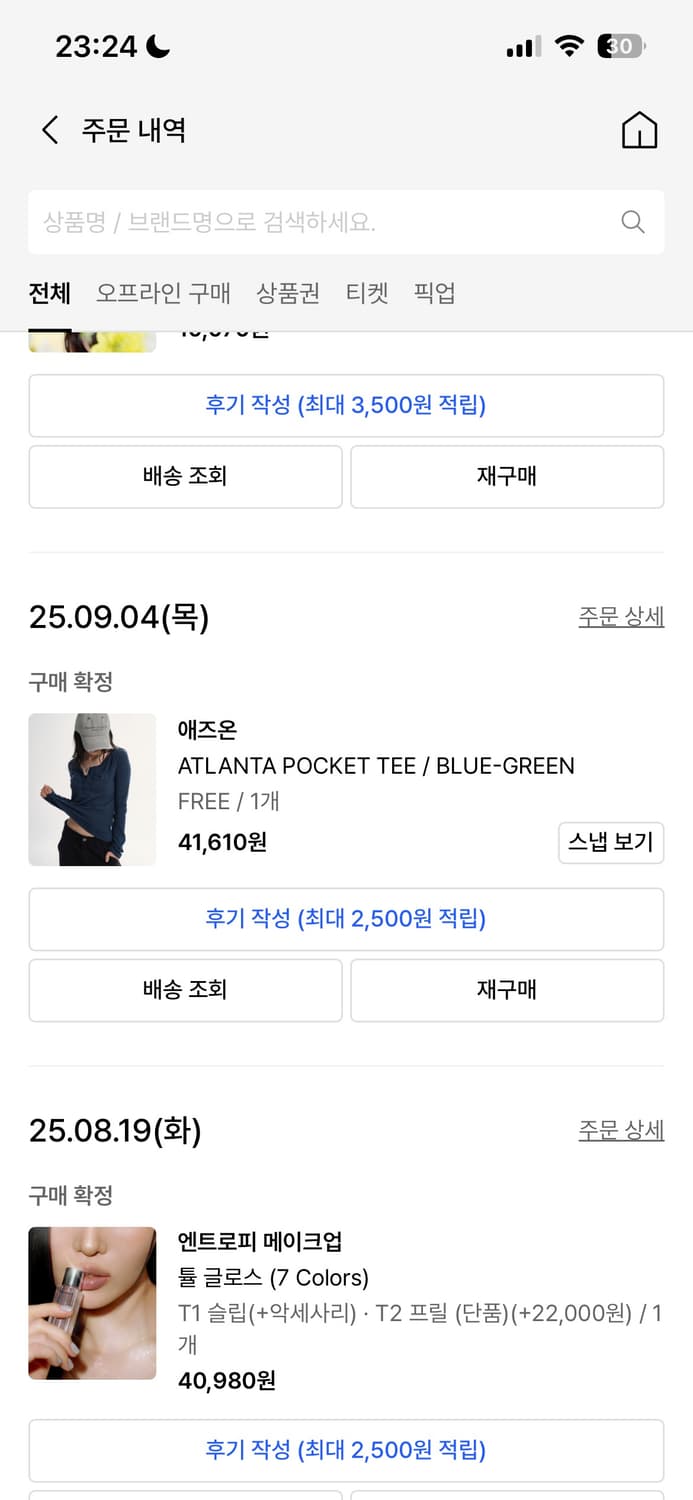Go to home via house icon
This screenshot has width=693, height=1500.
point(639,130)
